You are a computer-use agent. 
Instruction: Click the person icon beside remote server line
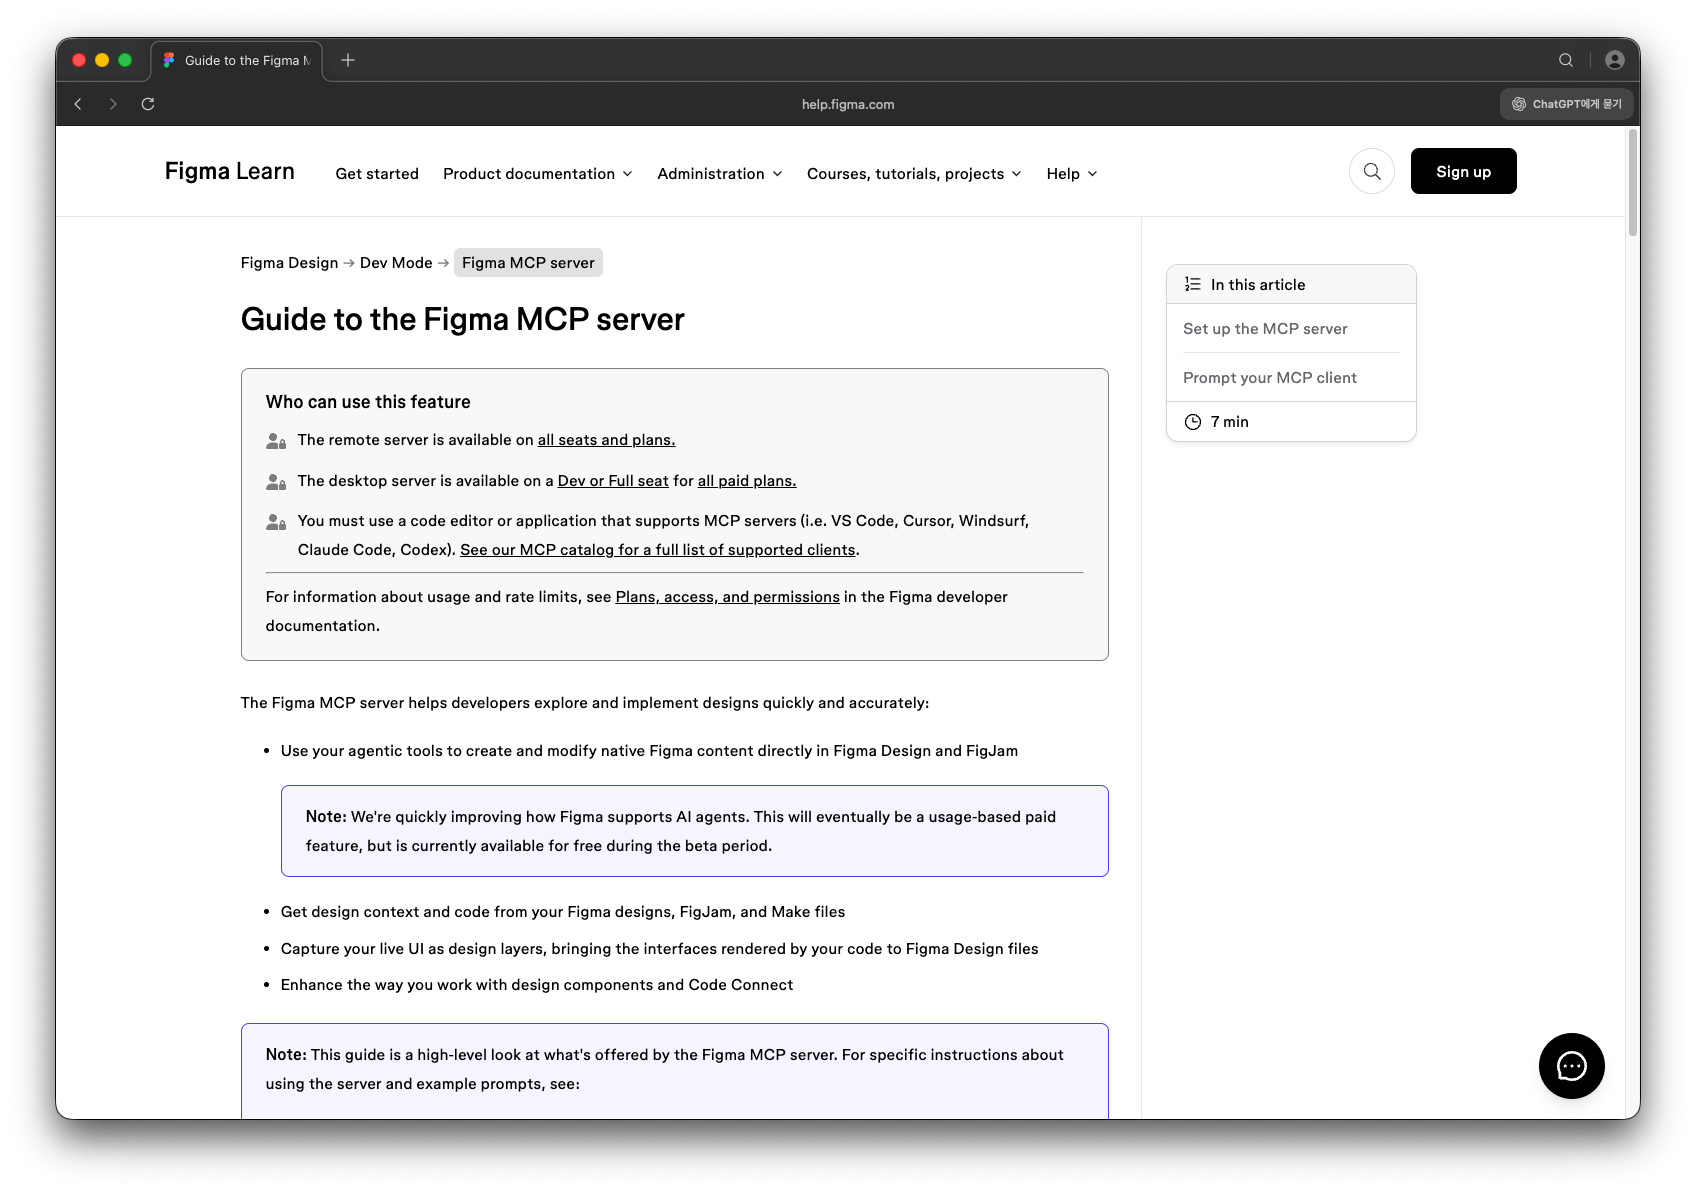pos(276,441)
